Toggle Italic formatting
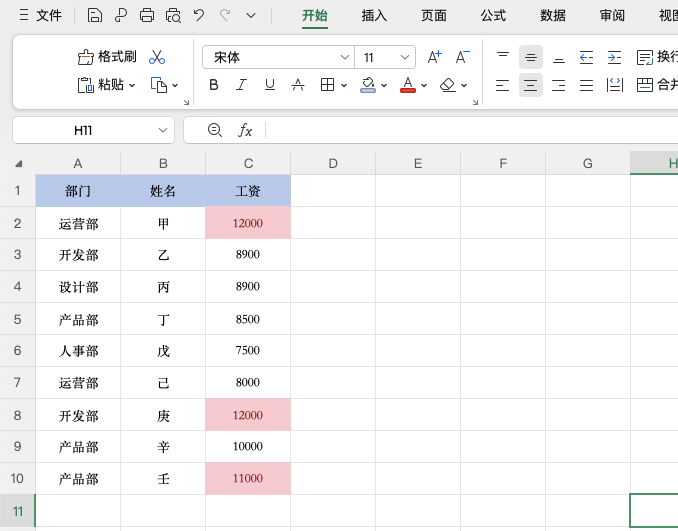The height and width of the screenshot is (531, 678). point(241,85)
